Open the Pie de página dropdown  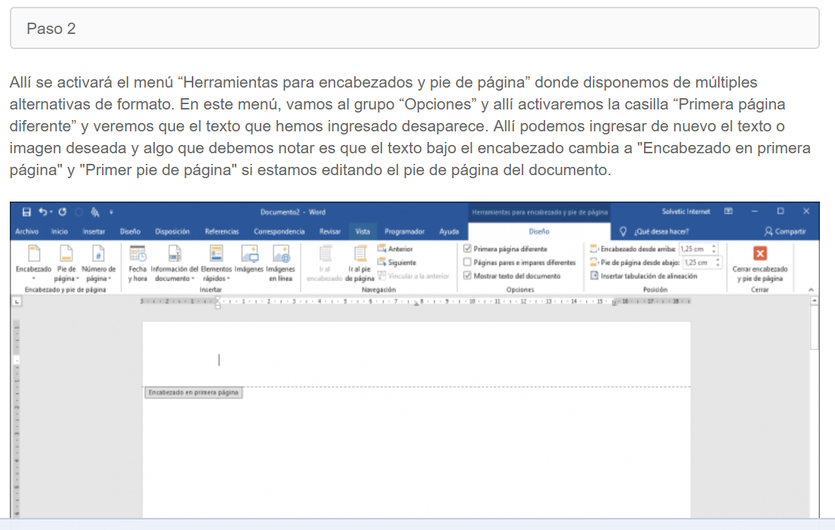[x=66, y=261]
